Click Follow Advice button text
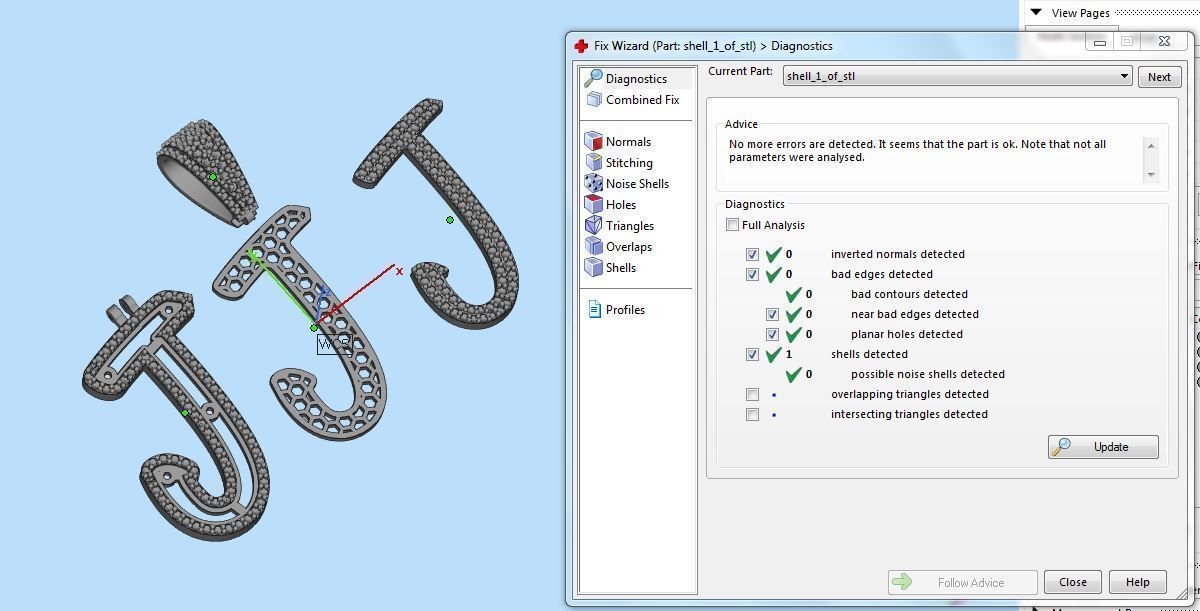Screen dimensions: 1200x611 (970, 582)
